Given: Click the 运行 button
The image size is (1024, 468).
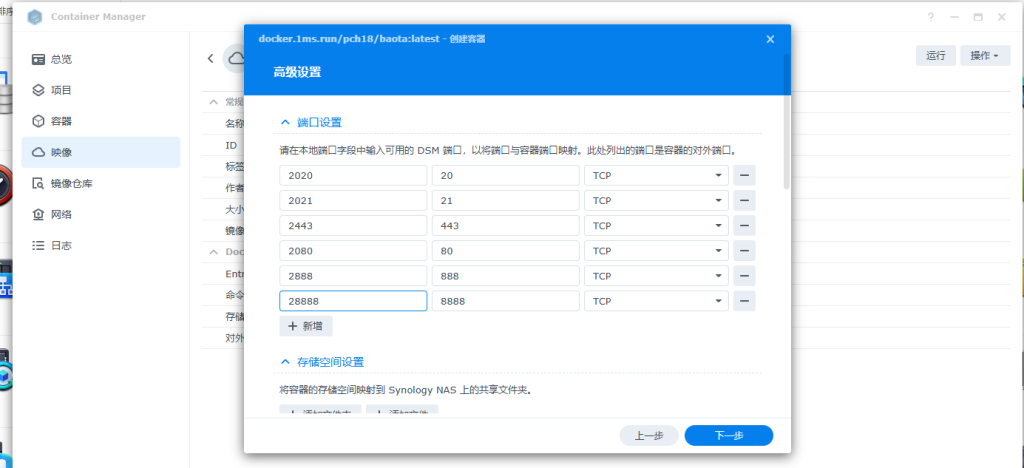Looking at the screenshot, I should click(936, 55).
